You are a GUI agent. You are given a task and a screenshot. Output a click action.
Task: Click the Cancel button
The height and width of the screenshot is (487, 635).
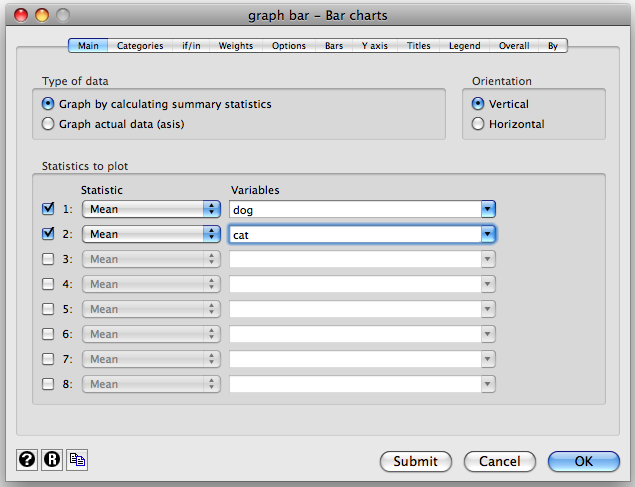click(x=500, y=461)
